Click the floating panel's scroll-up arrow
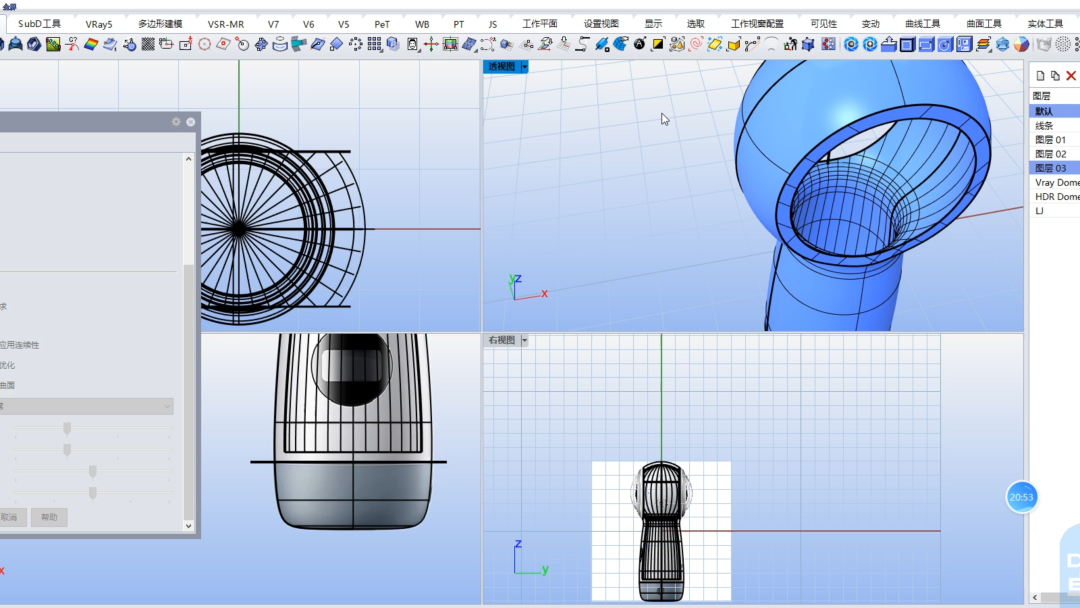 189,159
